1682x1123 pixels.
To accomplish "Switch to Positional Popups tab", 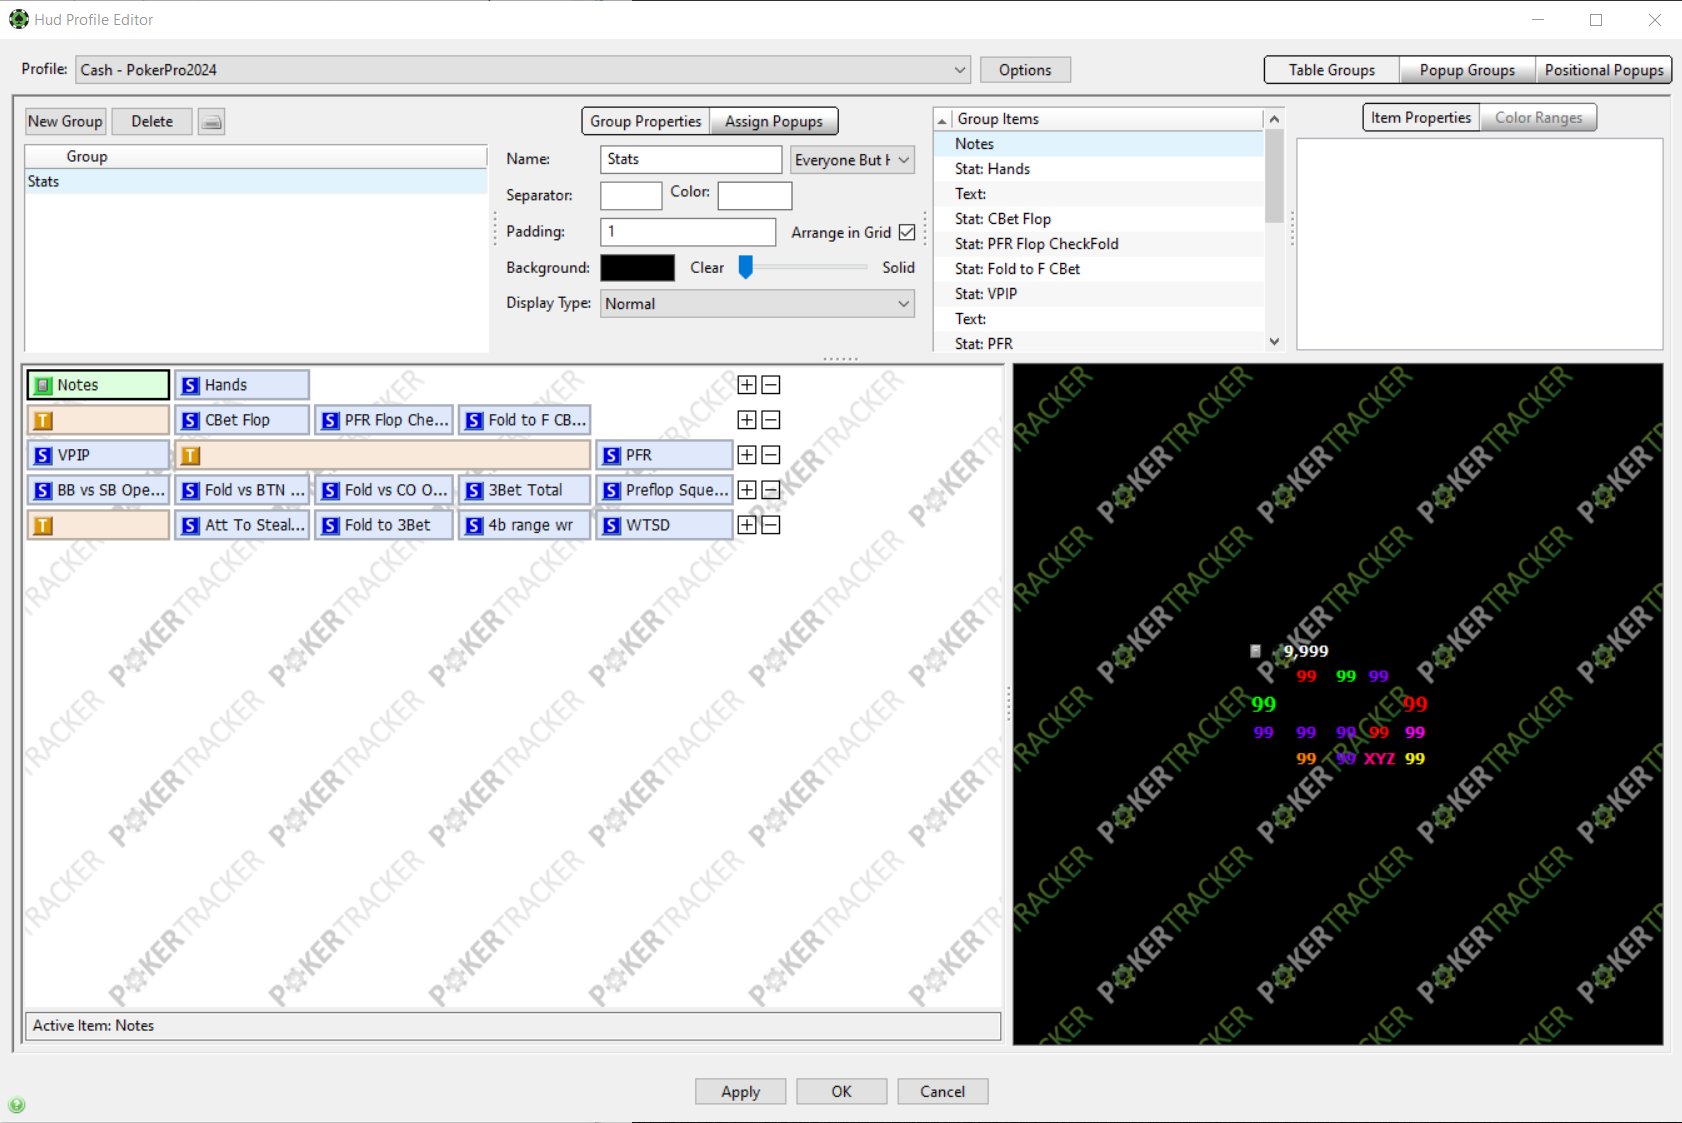I will pos(1604,70).
